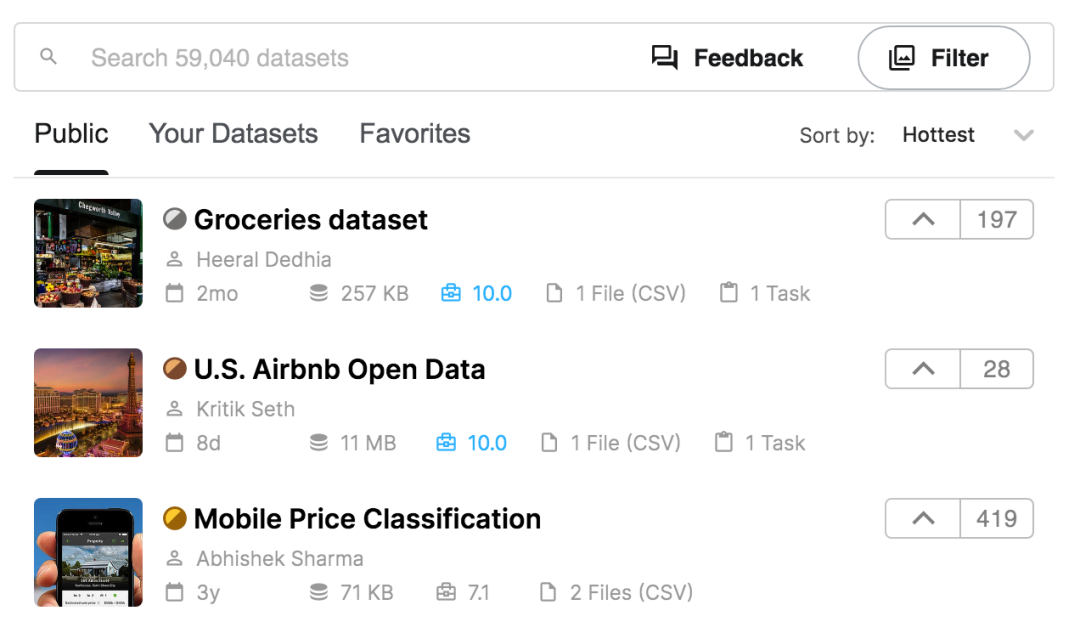Click the Mobile Price Classification thumbnail
1080x622 pixels.
(88, 552)
